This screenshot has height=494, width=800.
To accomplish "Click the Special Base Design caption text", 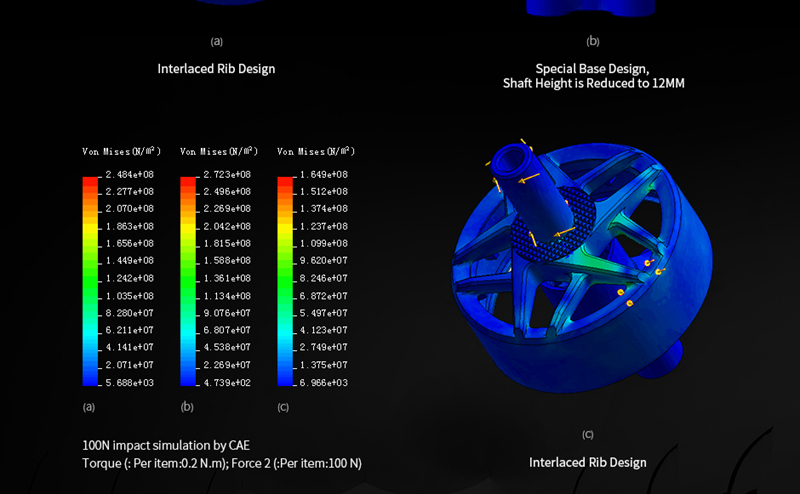I will [593, 69].
